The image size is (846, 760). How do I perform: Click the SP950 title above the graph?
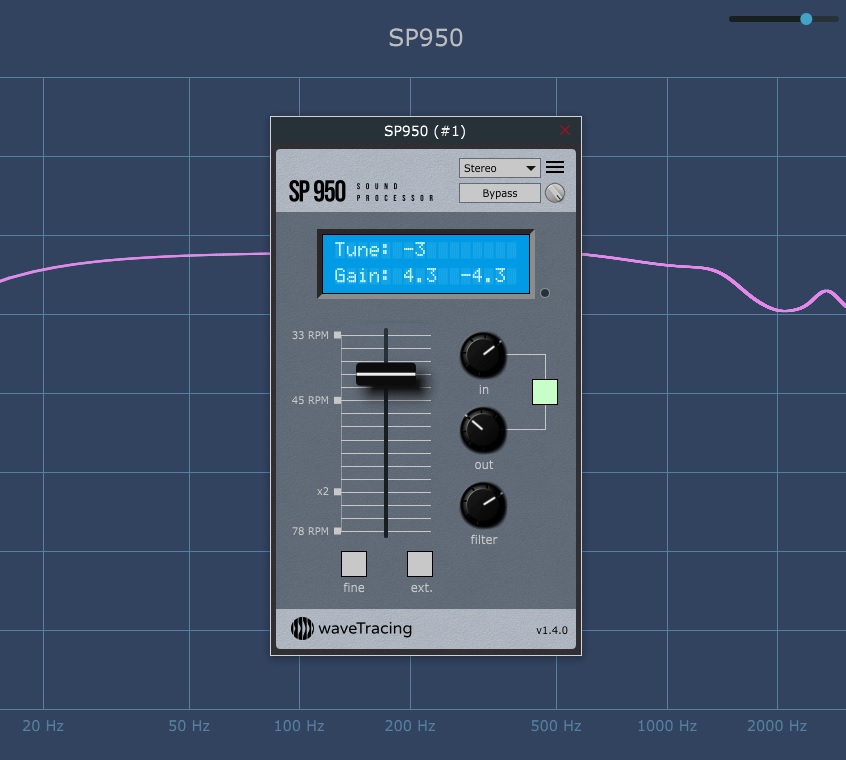pos(426,38)
